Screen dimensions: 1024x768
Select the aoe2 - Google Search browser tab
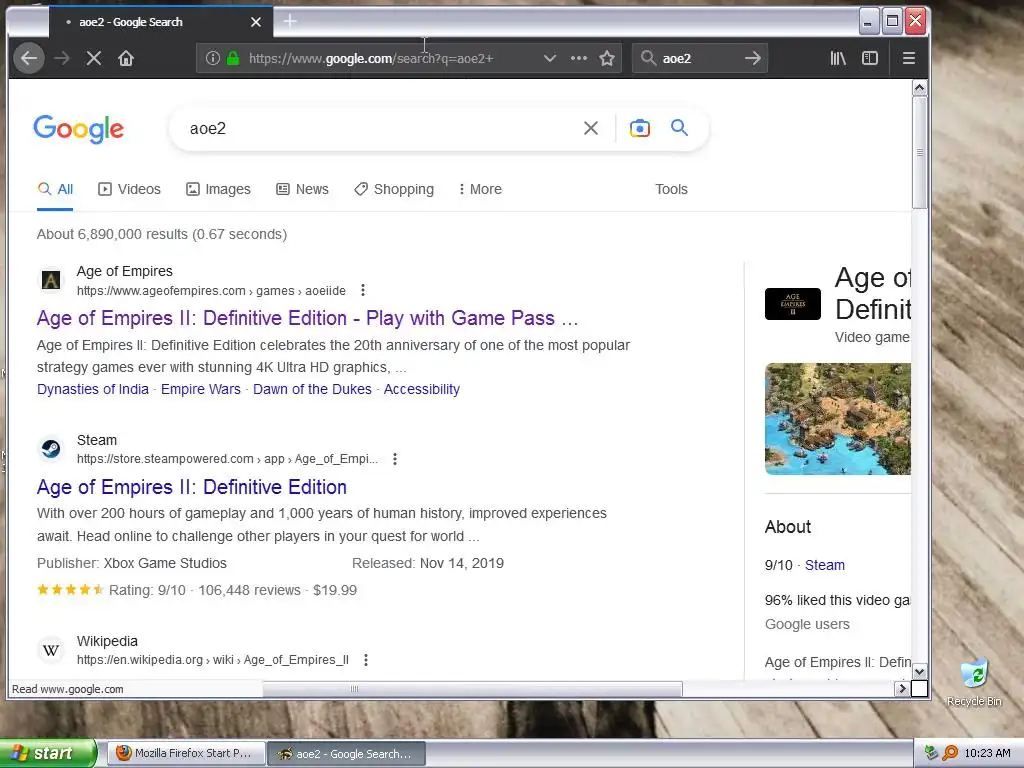tap(159, 22)
